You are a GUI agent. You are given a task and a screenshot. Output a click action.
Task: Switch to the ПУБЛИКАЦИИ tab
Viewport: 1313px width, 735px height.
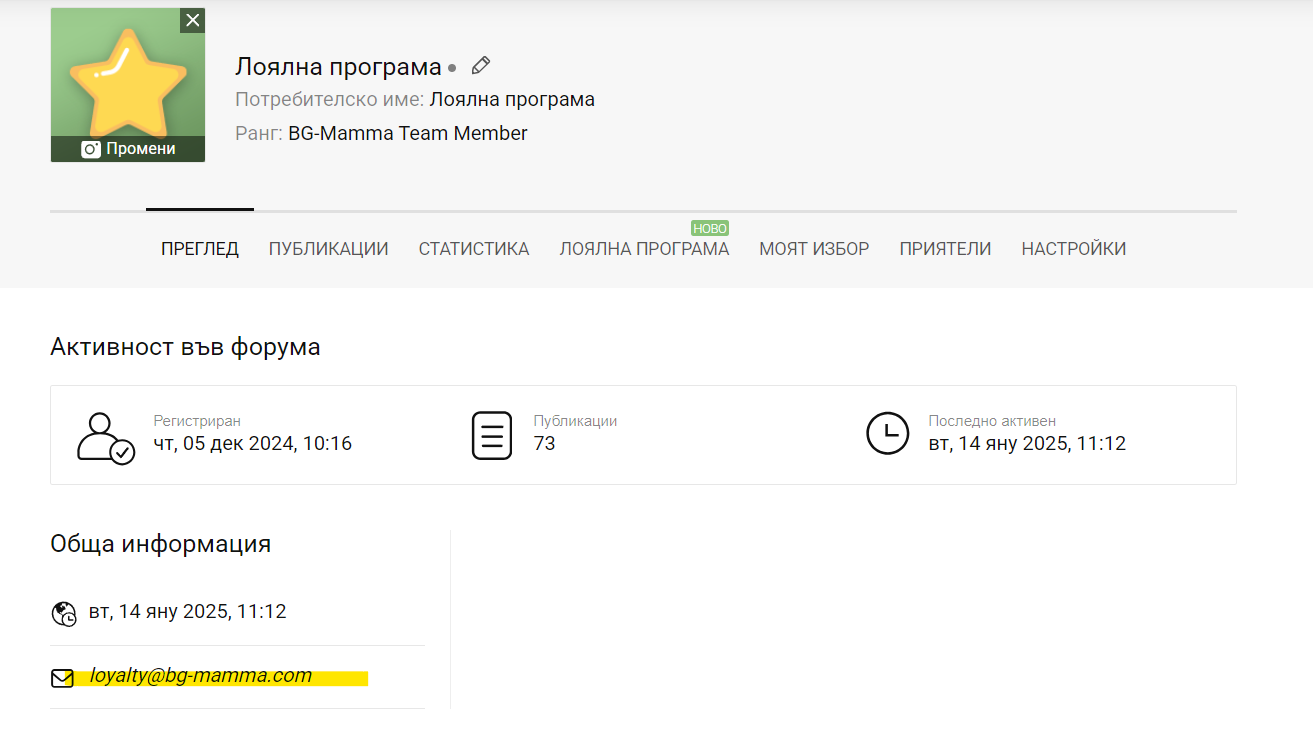328,249
